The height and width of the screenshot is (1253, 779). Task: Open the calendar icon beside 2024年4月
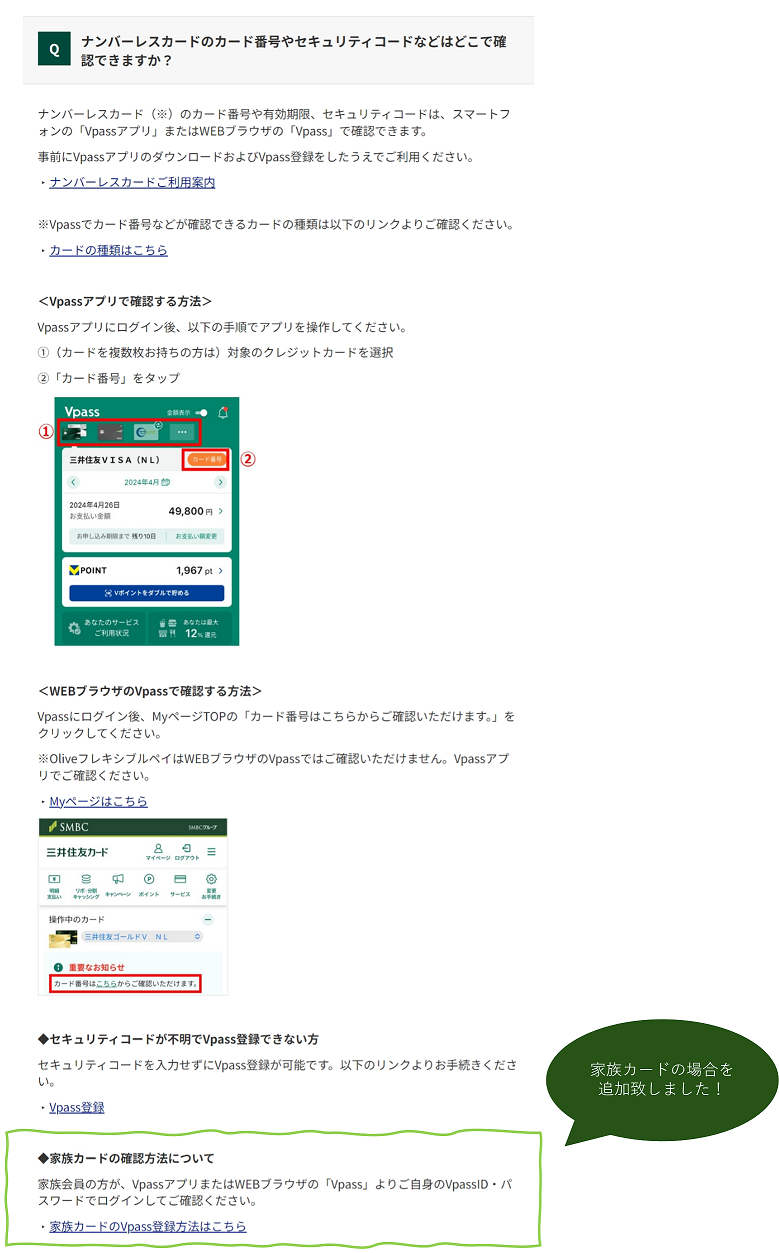pyautogui.click(x=165, y=482)
